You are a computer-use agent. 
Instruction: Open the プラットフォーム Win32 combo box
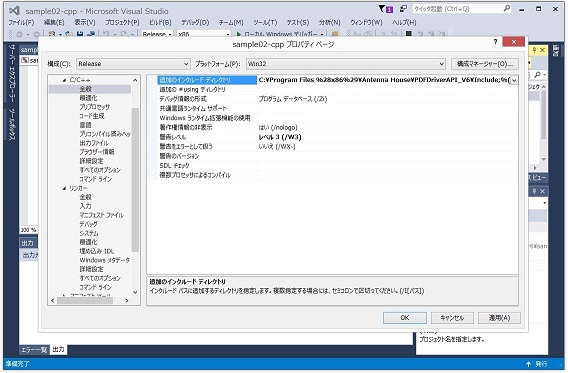[x=346, y=64]
